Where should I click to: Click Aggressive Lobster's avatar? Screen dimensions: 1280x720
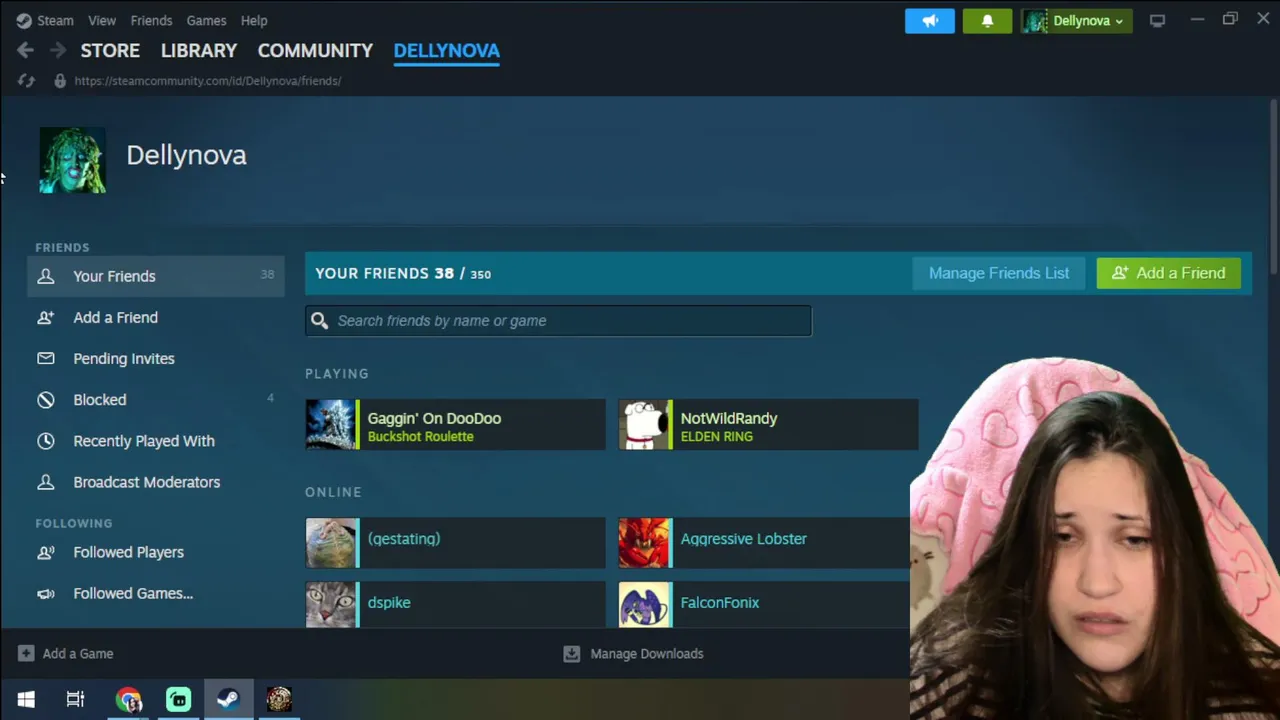point(644,543)
